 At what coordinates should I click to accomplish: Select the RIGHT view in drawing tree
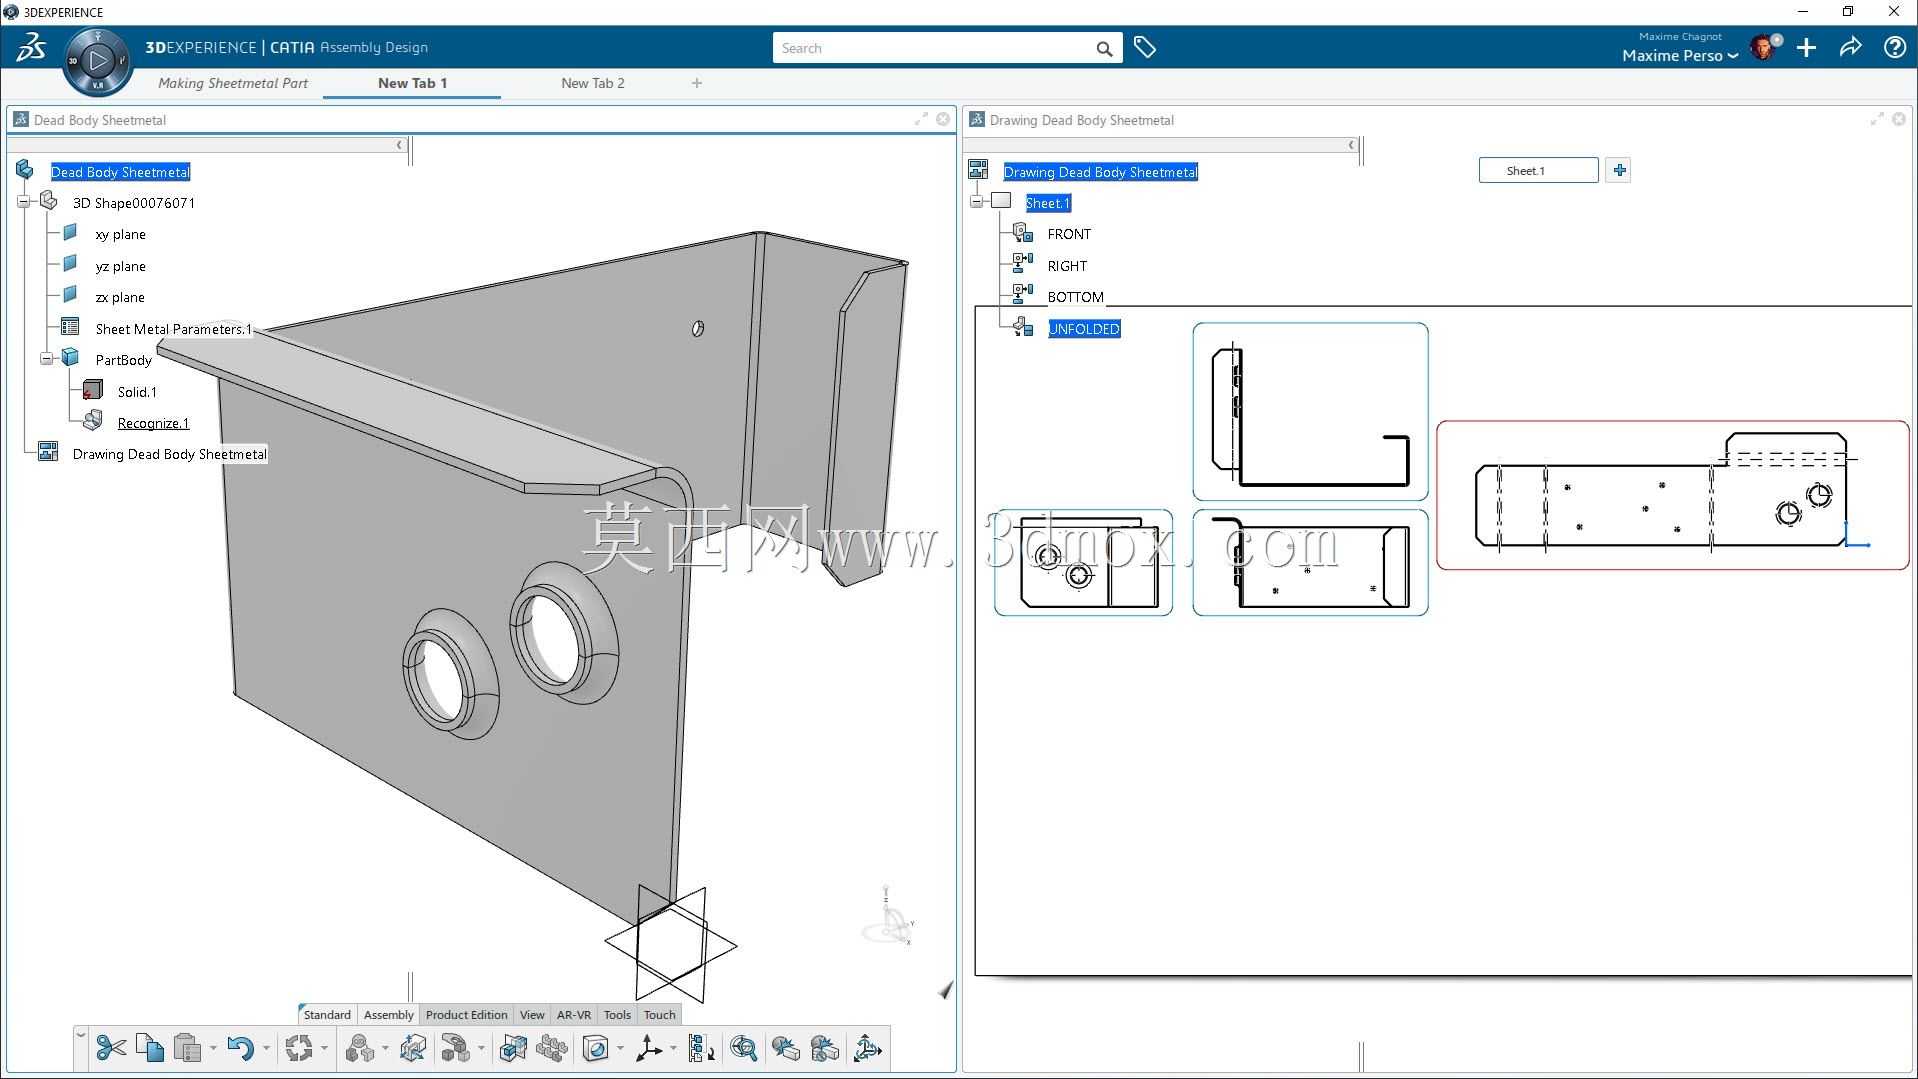pos(1067,266)
